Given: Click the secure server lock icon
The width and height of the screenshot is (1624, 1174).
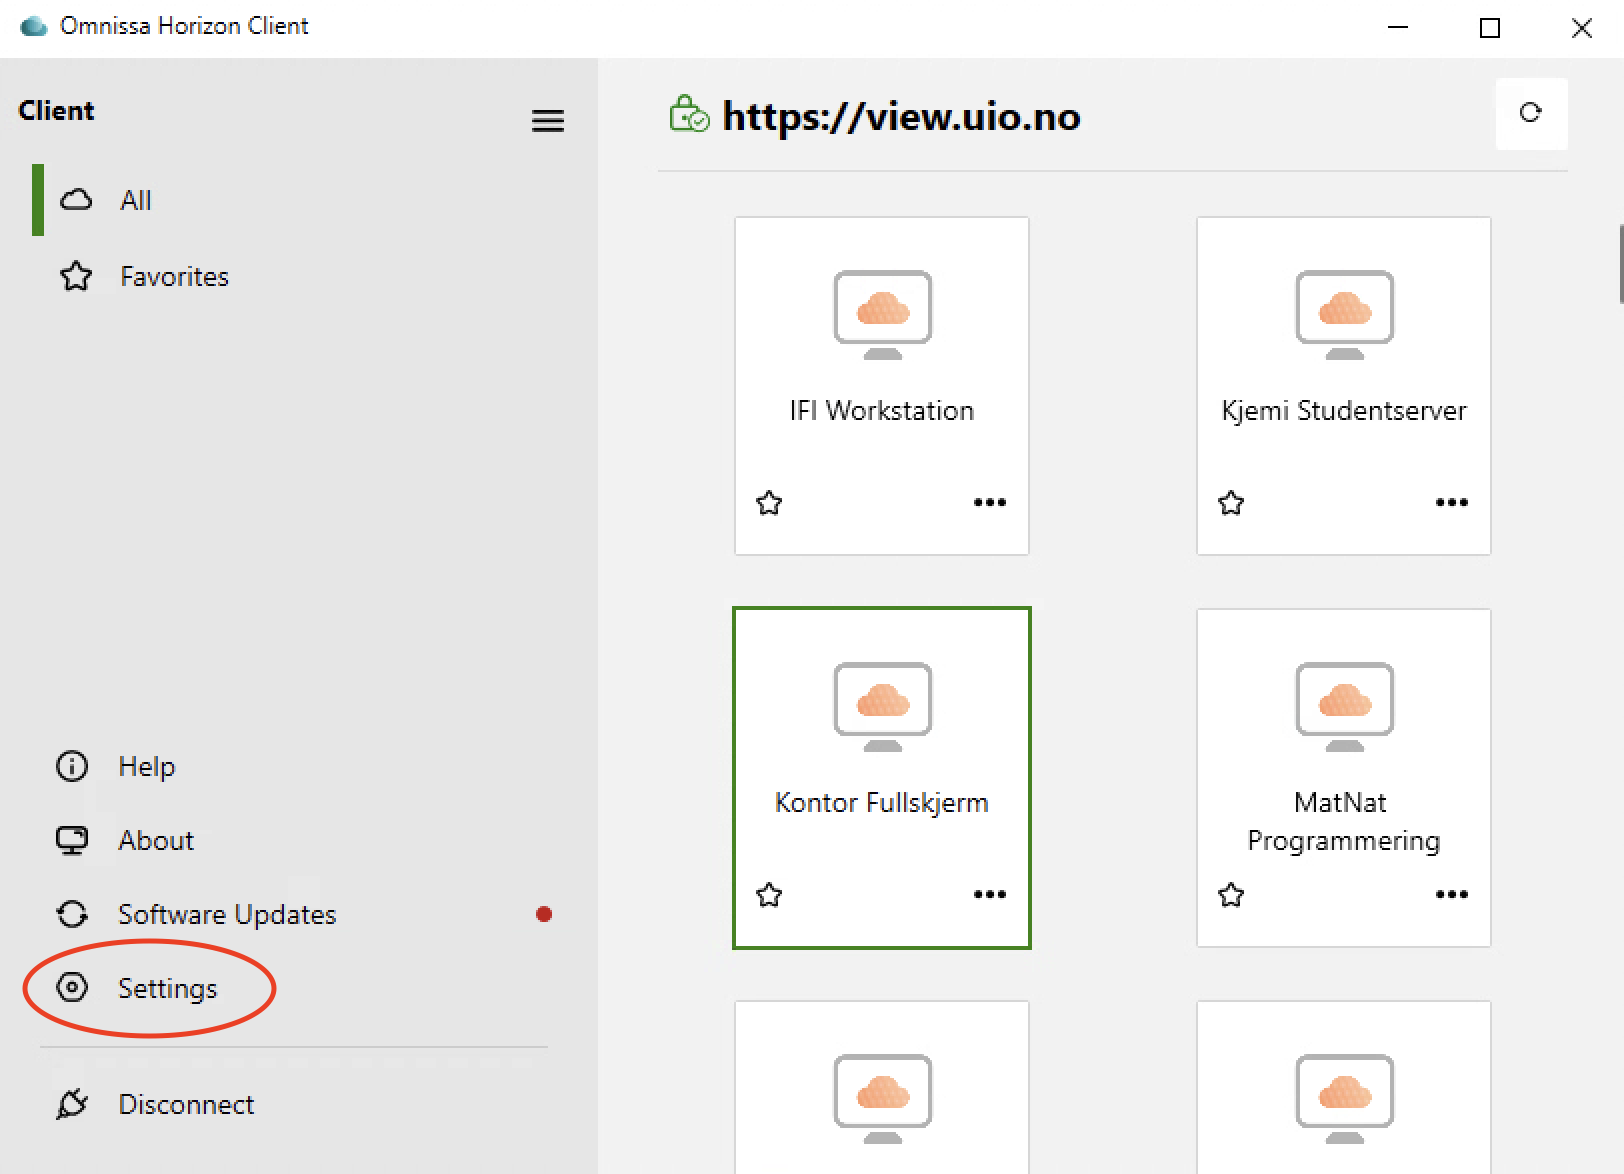Looking at the screenshot, I should coord(688,114).
